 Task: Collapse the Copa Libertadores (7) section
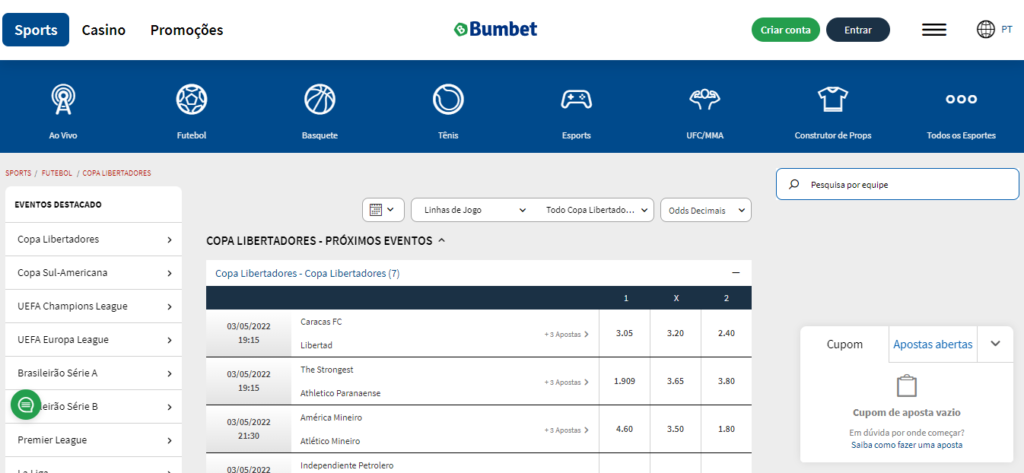point(735,273)
